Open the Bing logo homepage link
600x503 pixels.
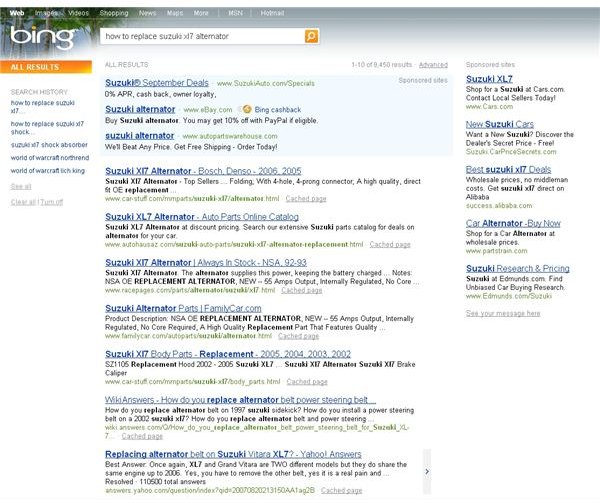point(42,37)
